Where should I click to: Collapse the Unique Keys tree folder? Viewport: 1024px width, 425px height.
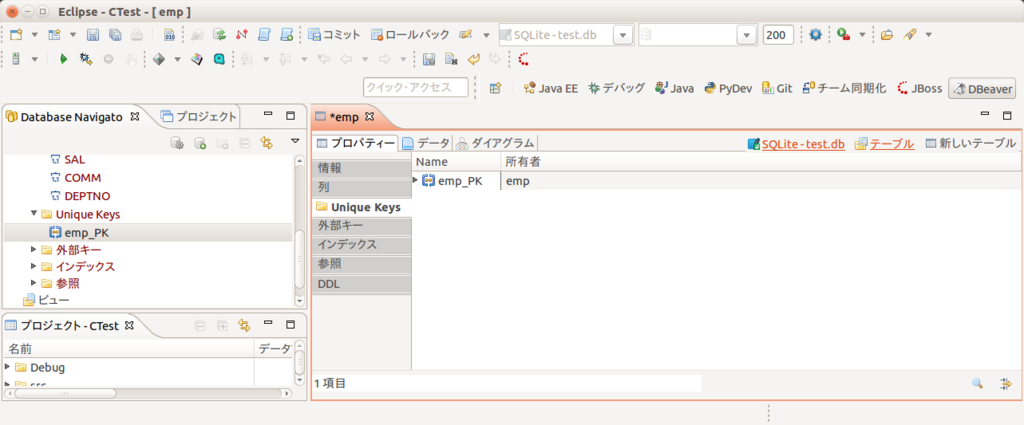(x=34, y=213)
